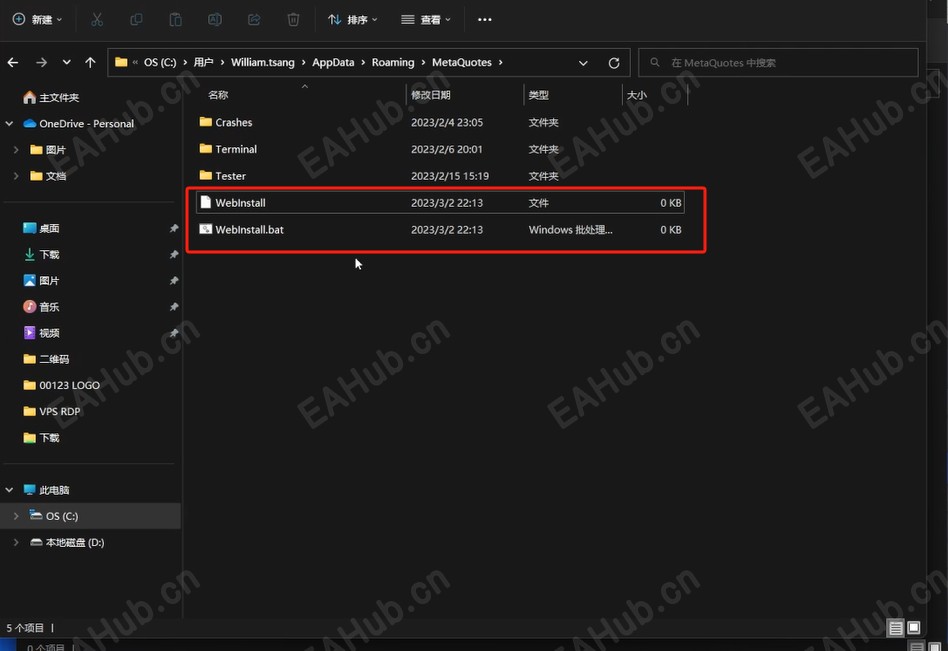
Task: Open the View dropdown menu
Action: click(426, 19)
